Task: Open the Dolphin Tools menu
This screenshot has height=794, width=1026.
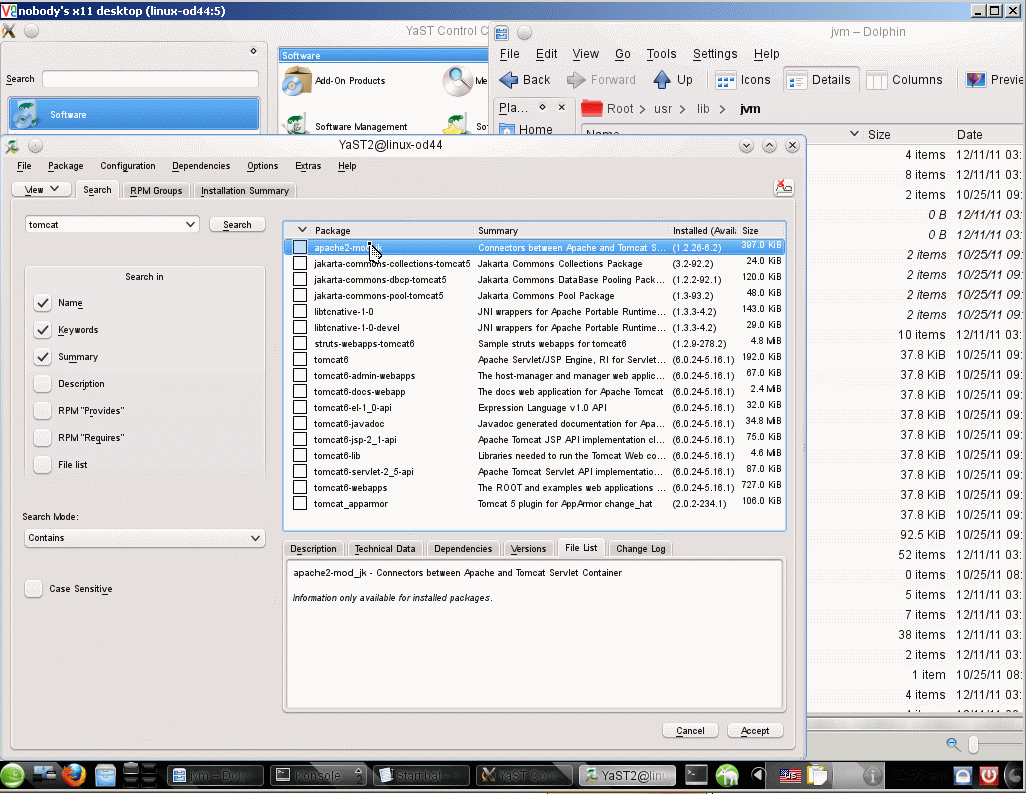Action: [x=662, y=54]
